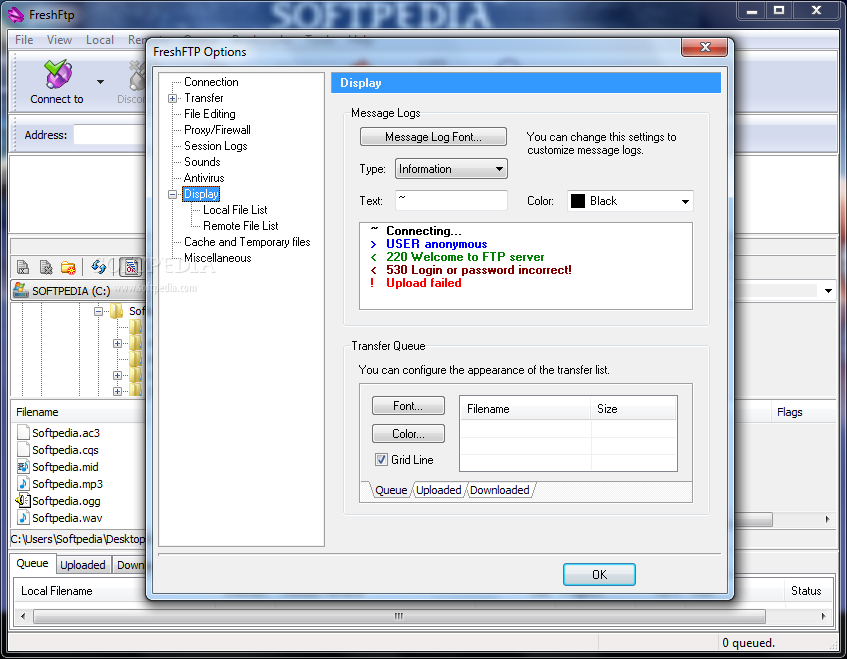Select Local File List in options tree
The width and height of the screenshot is (847, 659).
tap(235, 210)
